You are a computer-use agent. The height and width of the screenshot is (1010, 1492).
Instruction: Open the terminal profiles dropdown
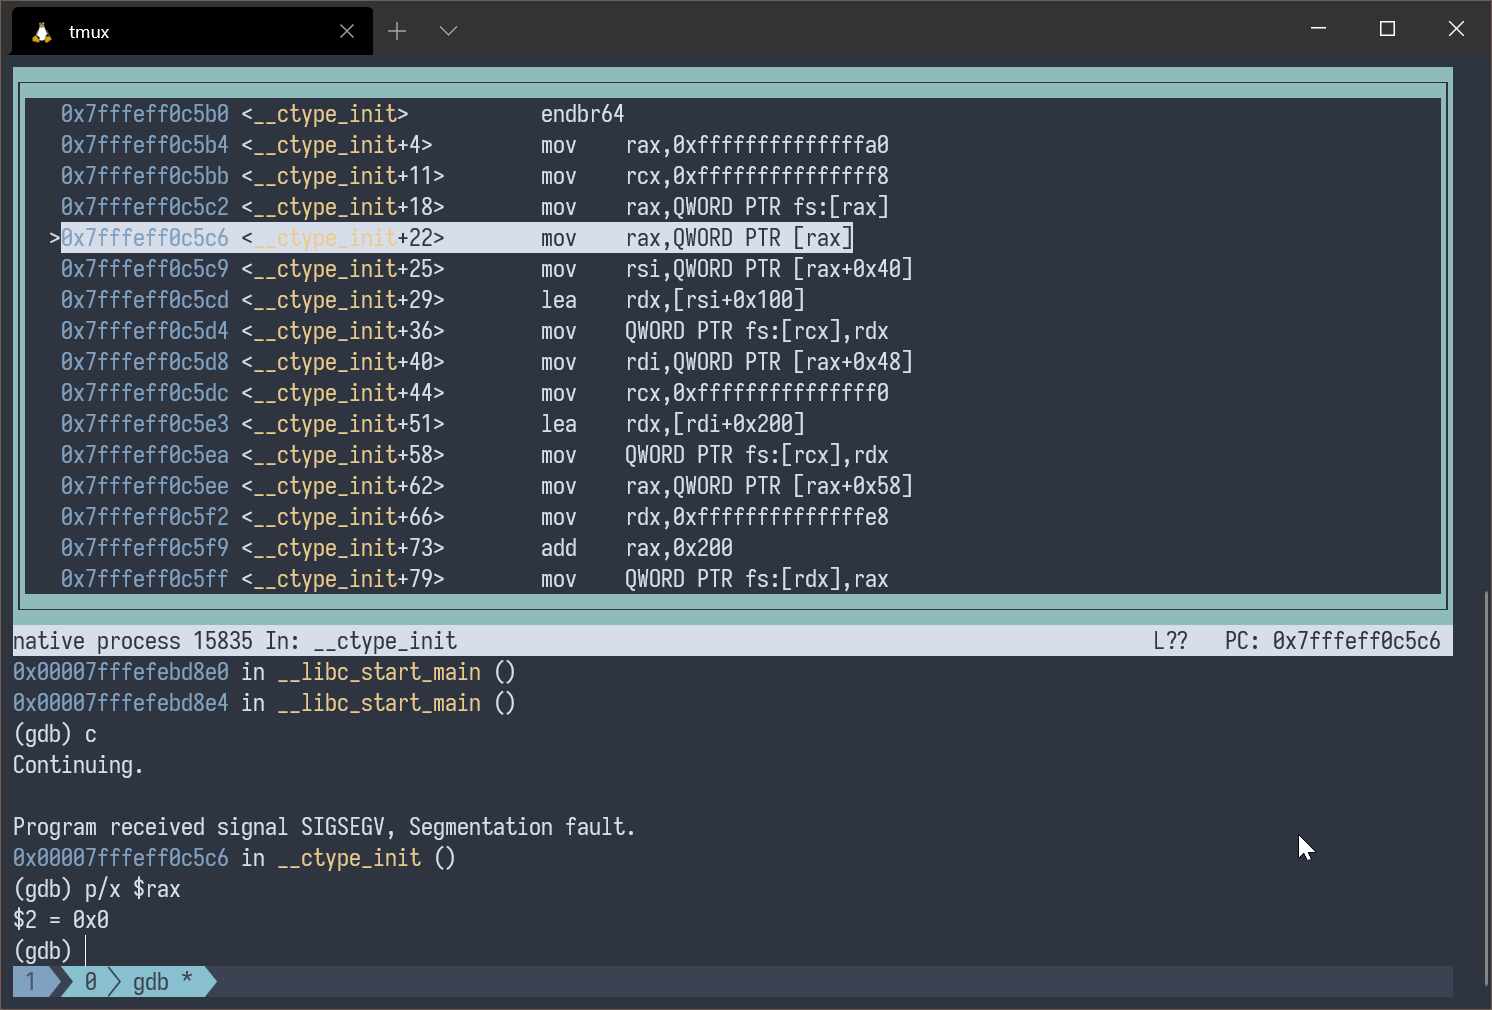tap(448, 31)
